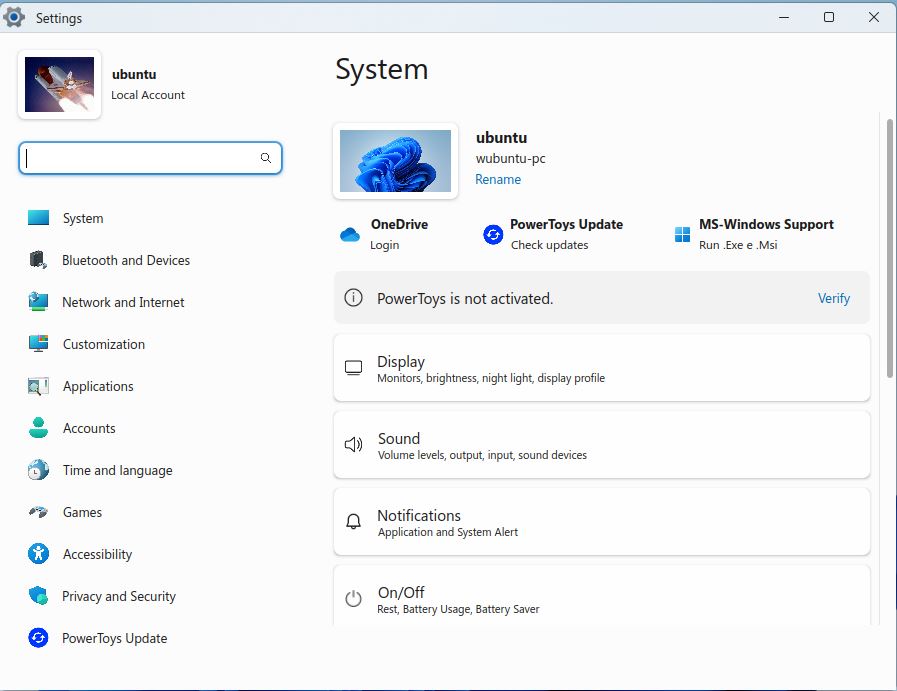
Task: Click the vertical scrollbar on the right
Action: (x=889, y=250)
